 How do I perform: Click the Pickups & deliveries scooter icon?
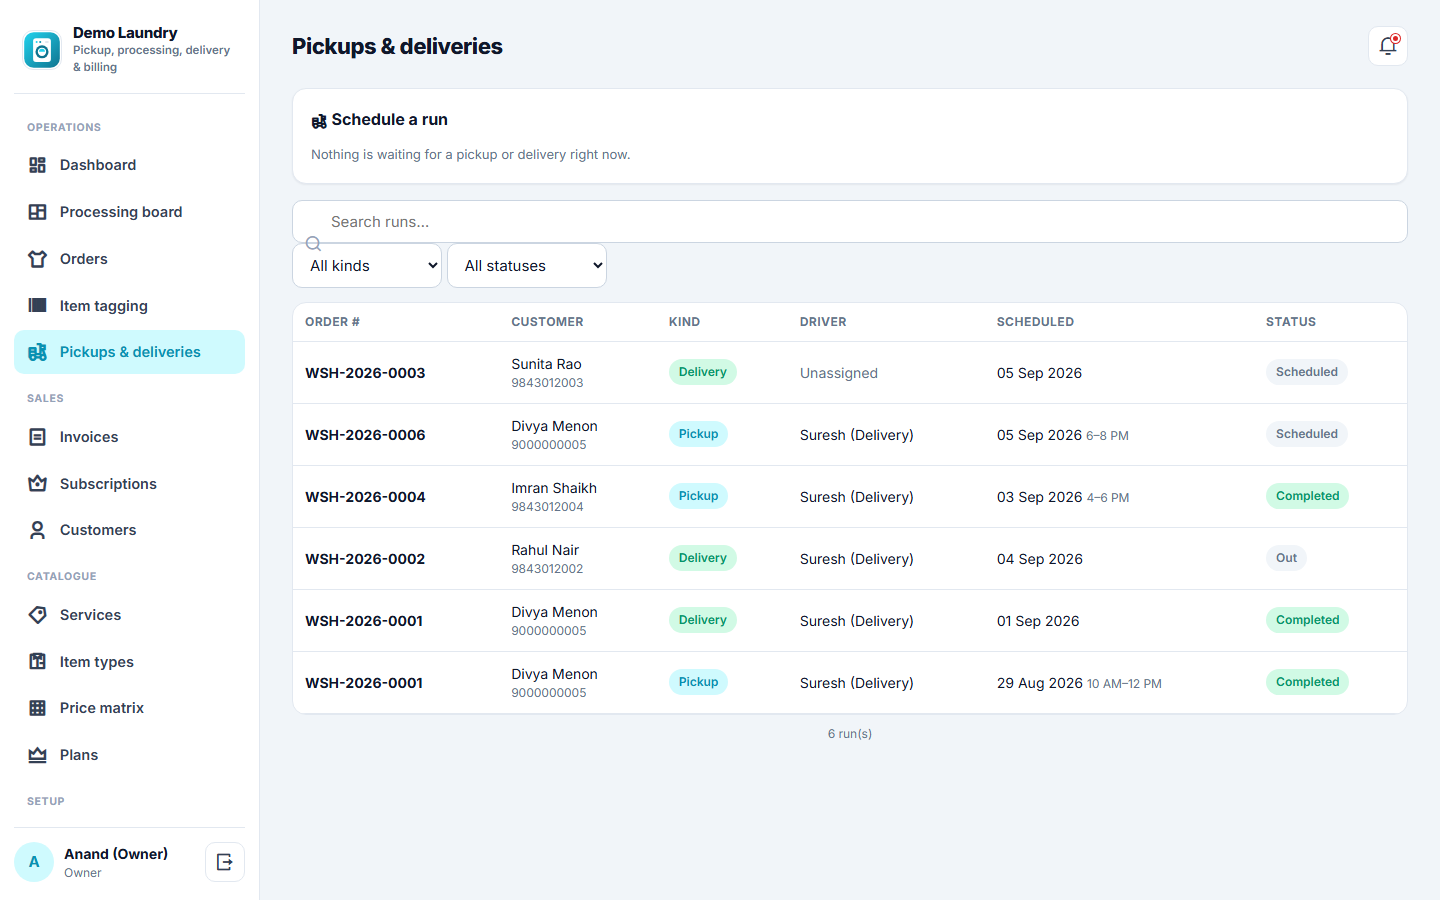[x=38, y=352]
